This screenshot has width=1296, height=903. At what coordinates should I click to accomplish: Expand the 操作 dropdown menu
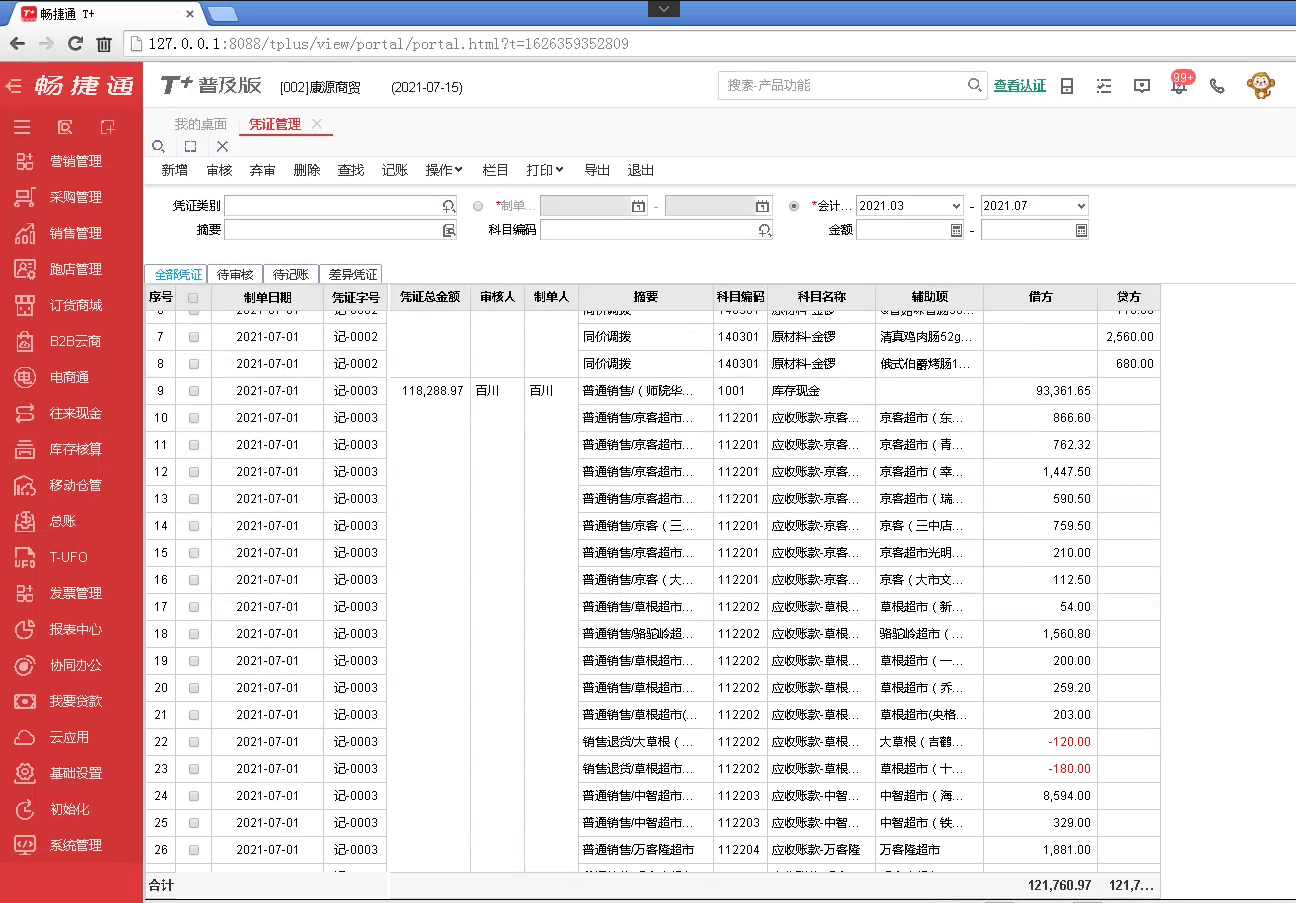pos(444,170)
